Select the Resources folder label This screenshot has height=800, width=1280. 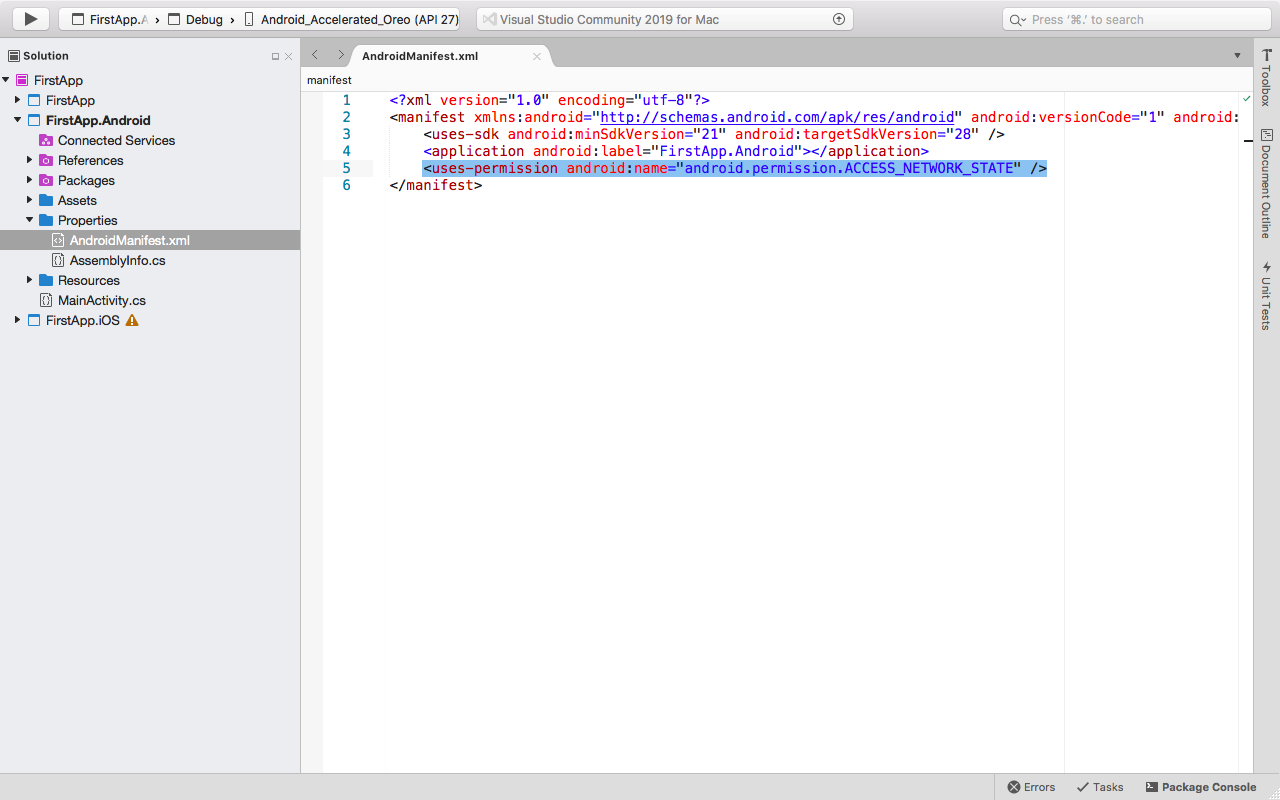click(88, 280)
